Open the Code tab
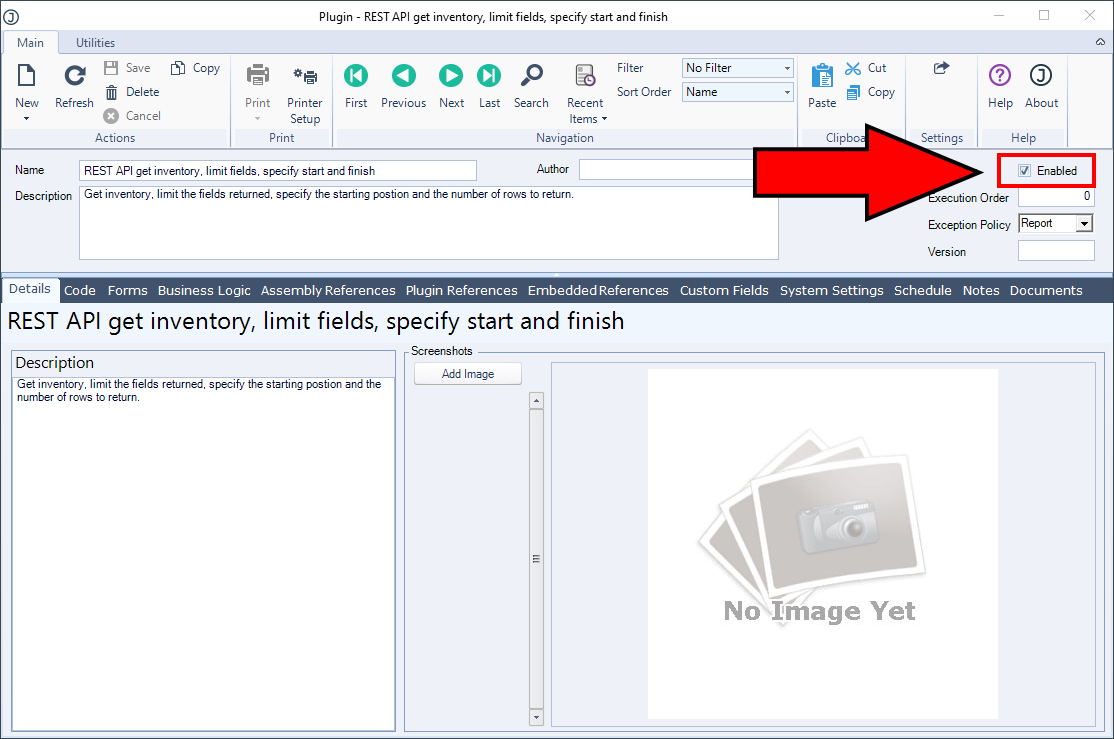1114x739 pixels. coord(80,291)
